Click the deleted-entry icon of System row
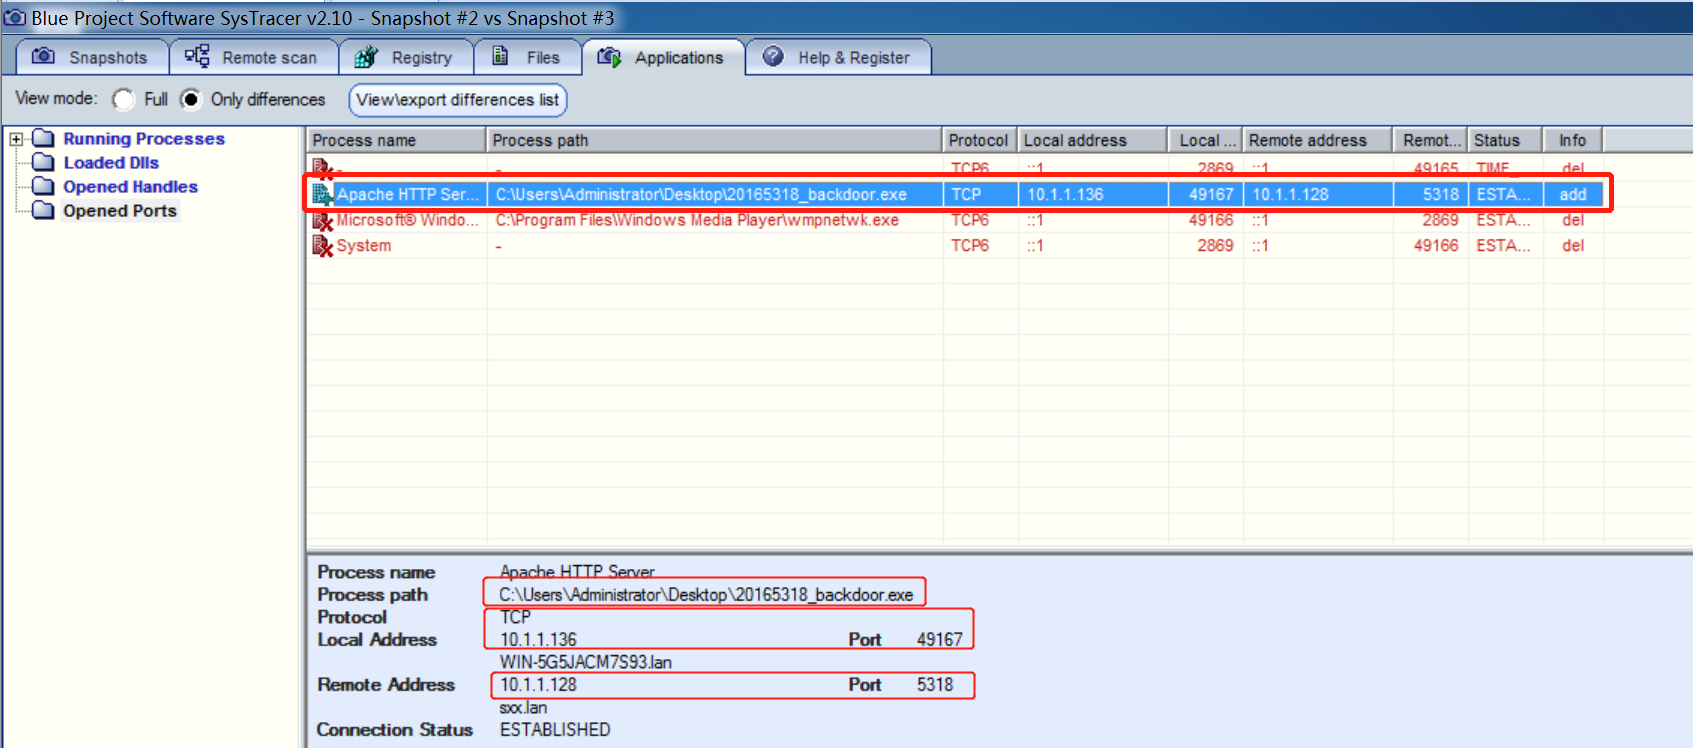Image resolution: width=1693 pixels, height=748 pixels. (322, 246)
